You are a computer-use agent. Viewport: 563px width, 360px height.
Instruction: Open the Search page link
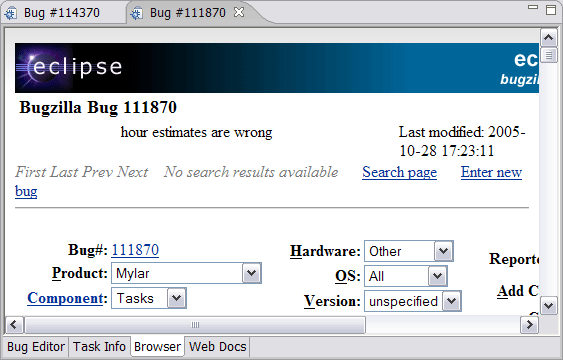coord(399,172)
